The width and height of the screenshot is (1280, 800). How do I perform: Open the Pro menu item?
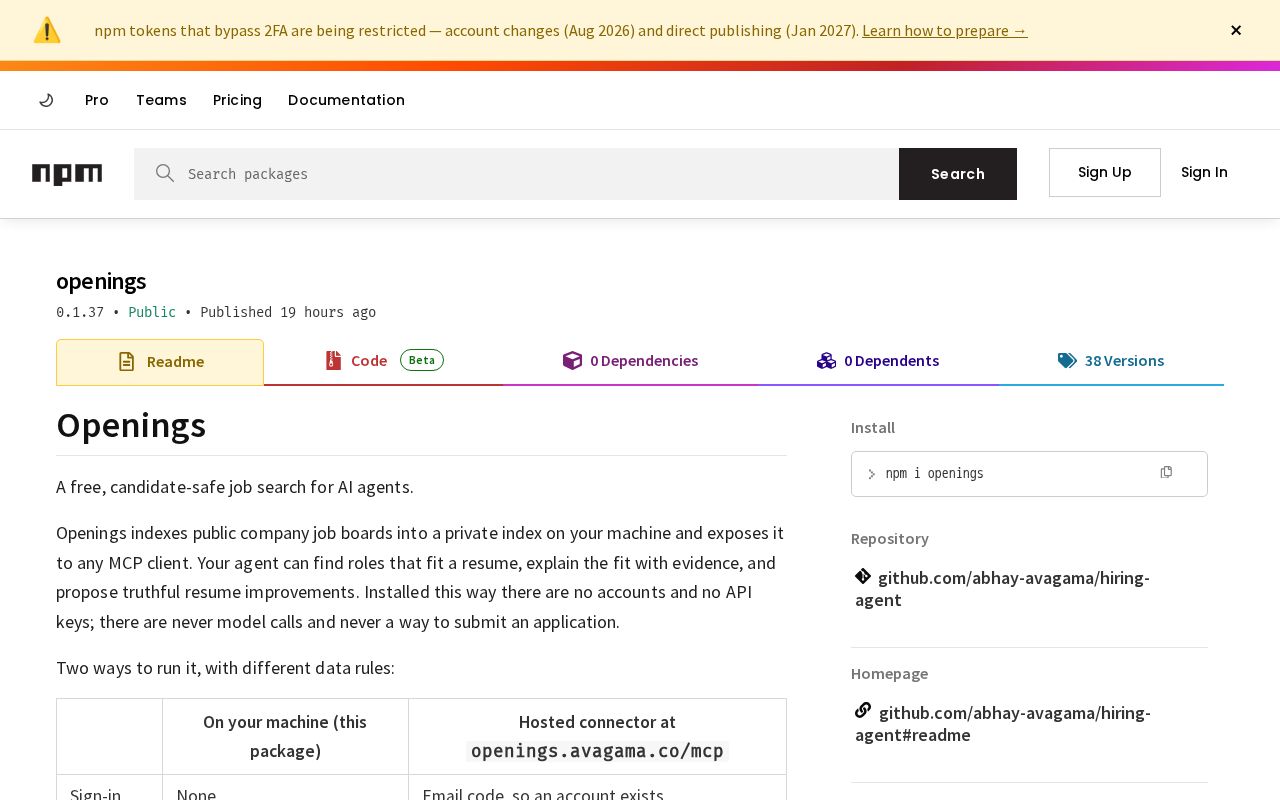click(x=97, y=100)
